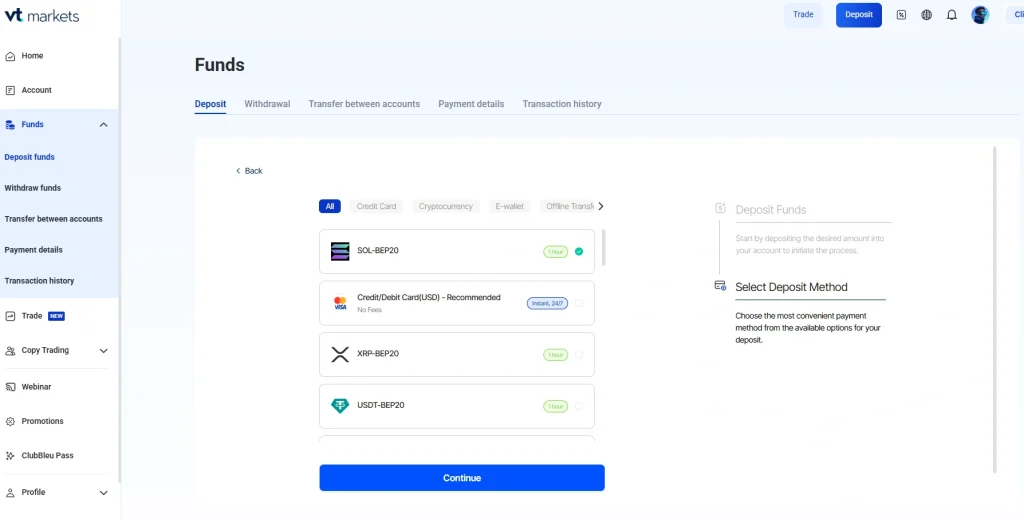Open the Payment details tab
This screenshot has width=1024, height=519.
[471, 104]
